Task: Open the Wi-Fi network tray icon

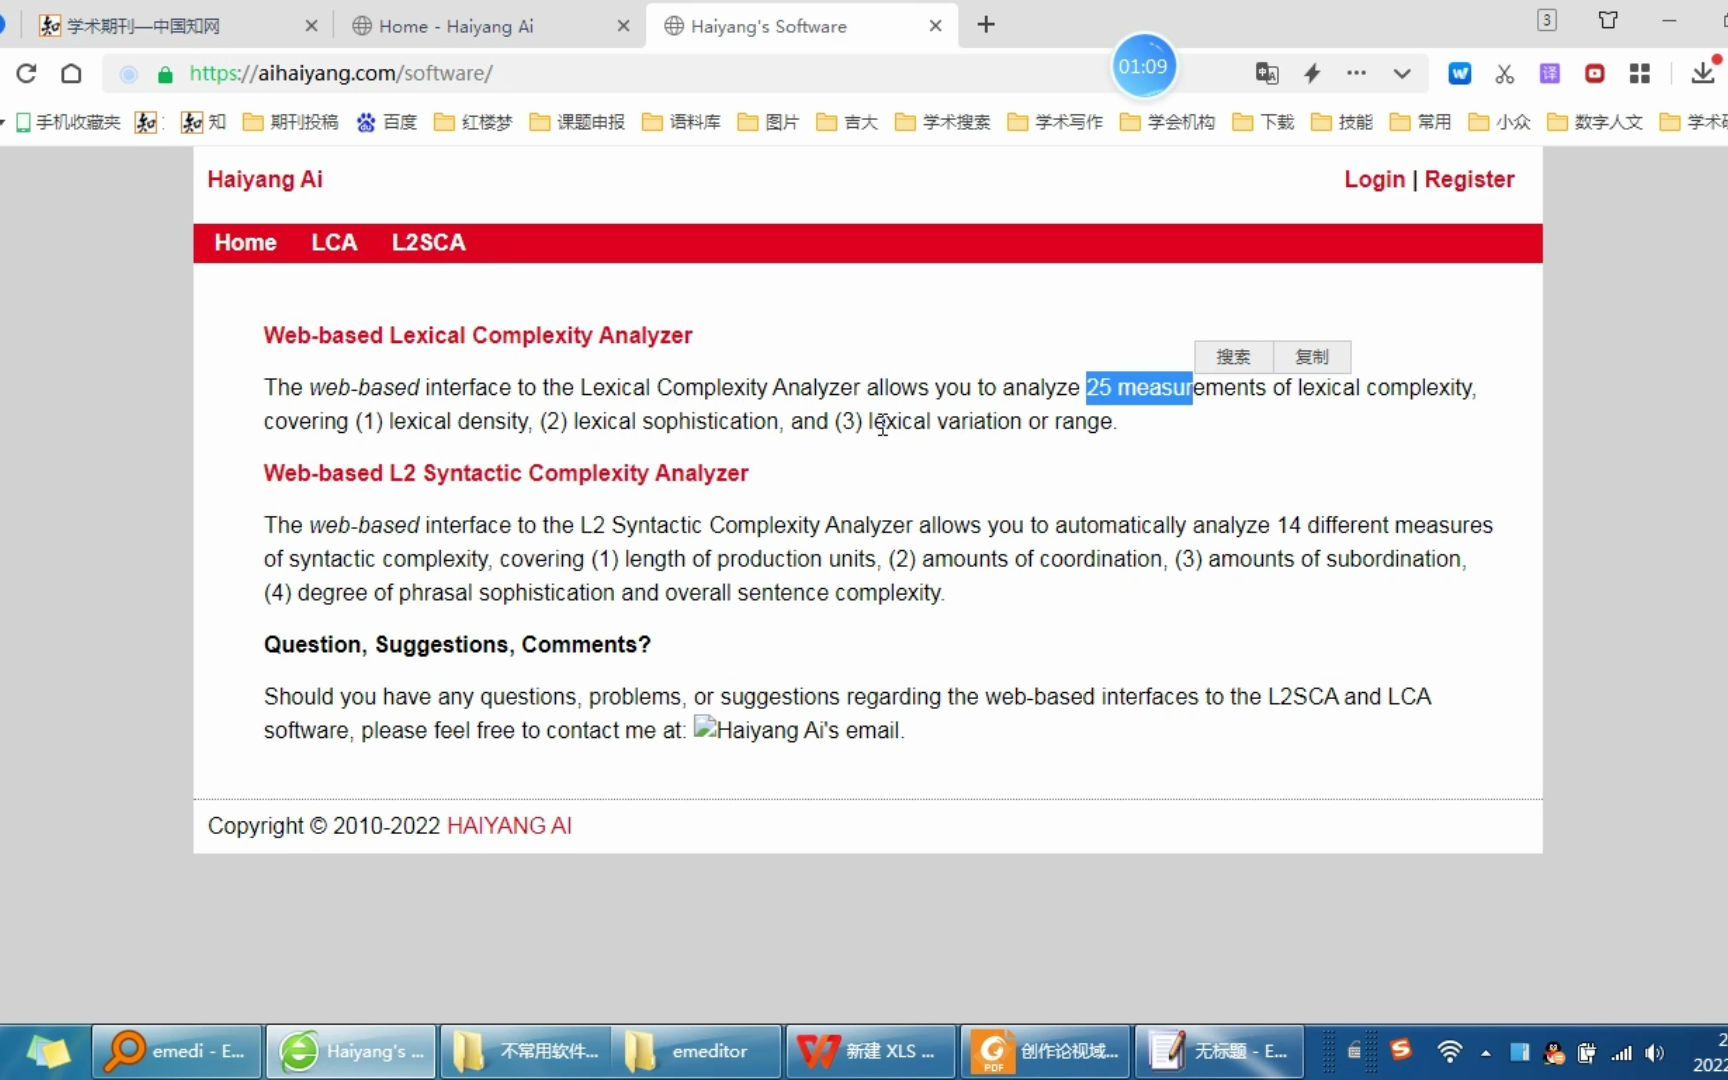Action: point(1449,1052)
